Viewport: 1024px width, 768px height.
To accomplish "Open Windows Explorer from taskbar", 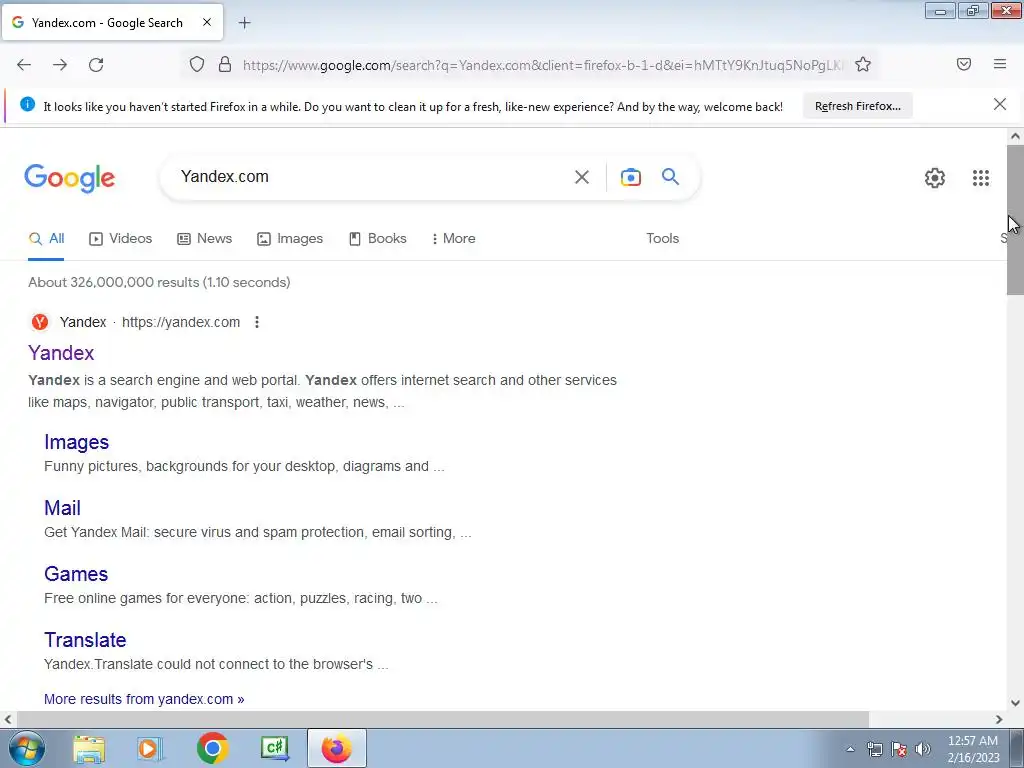I will pos(89,749).
